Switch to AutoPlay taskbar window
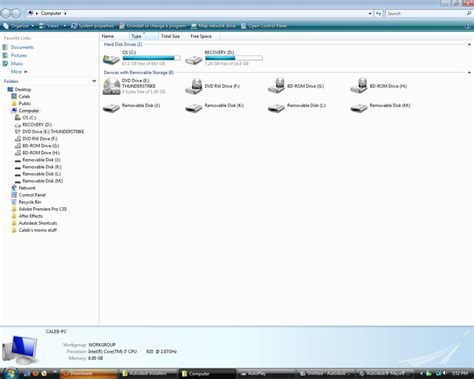Screen dimensions: 474x379 coord(267,374)
